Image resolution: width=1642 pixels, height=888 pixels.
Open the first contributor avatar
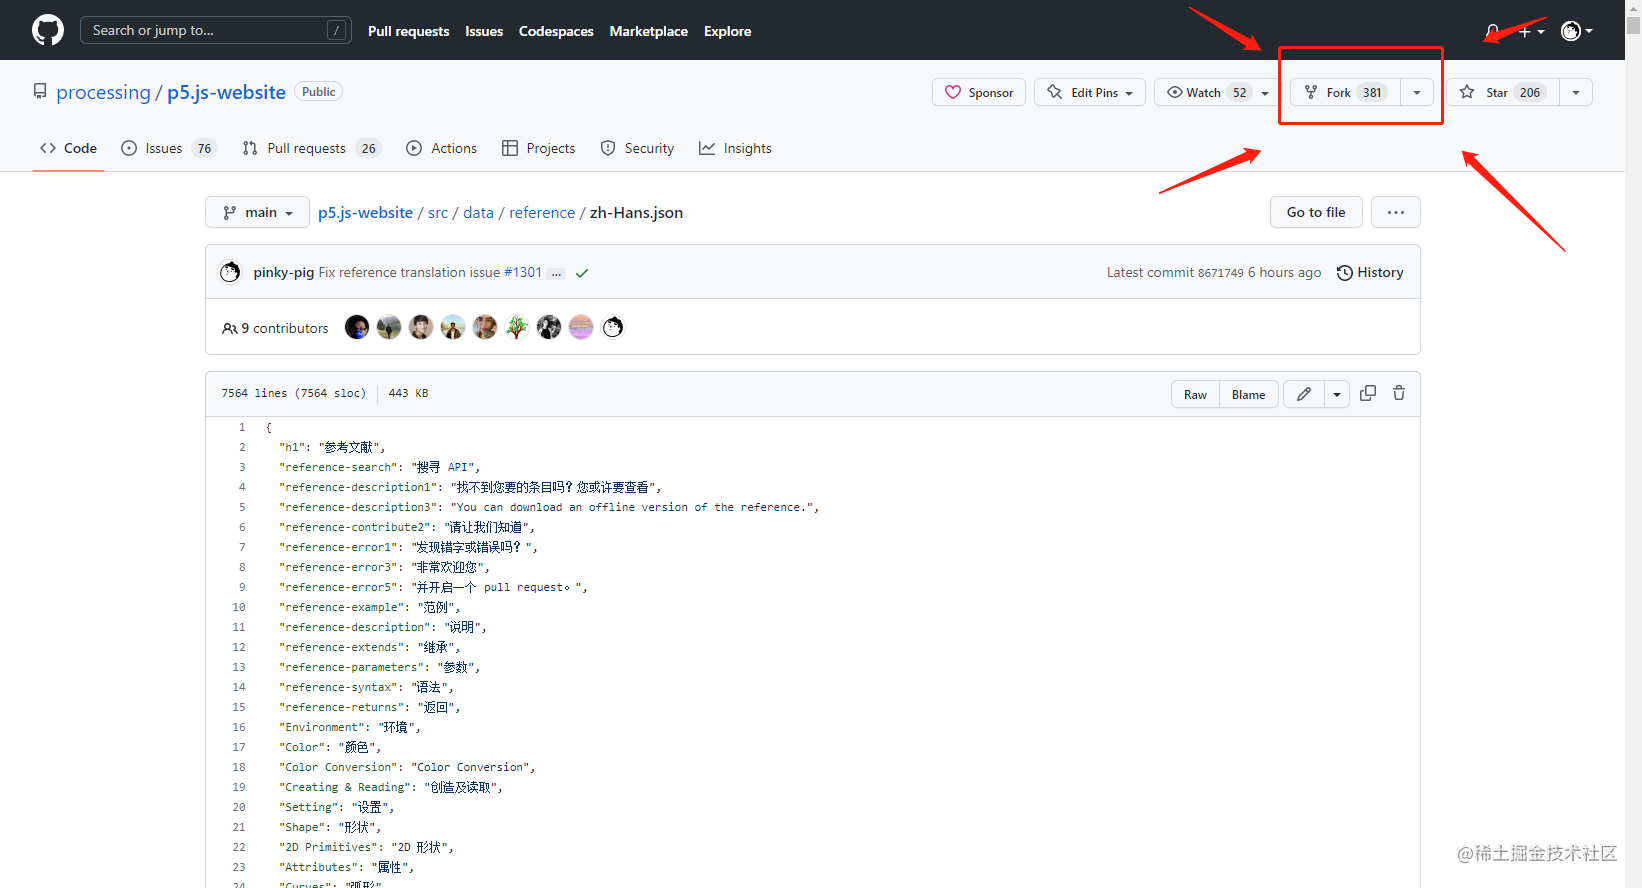click(357, 327)
